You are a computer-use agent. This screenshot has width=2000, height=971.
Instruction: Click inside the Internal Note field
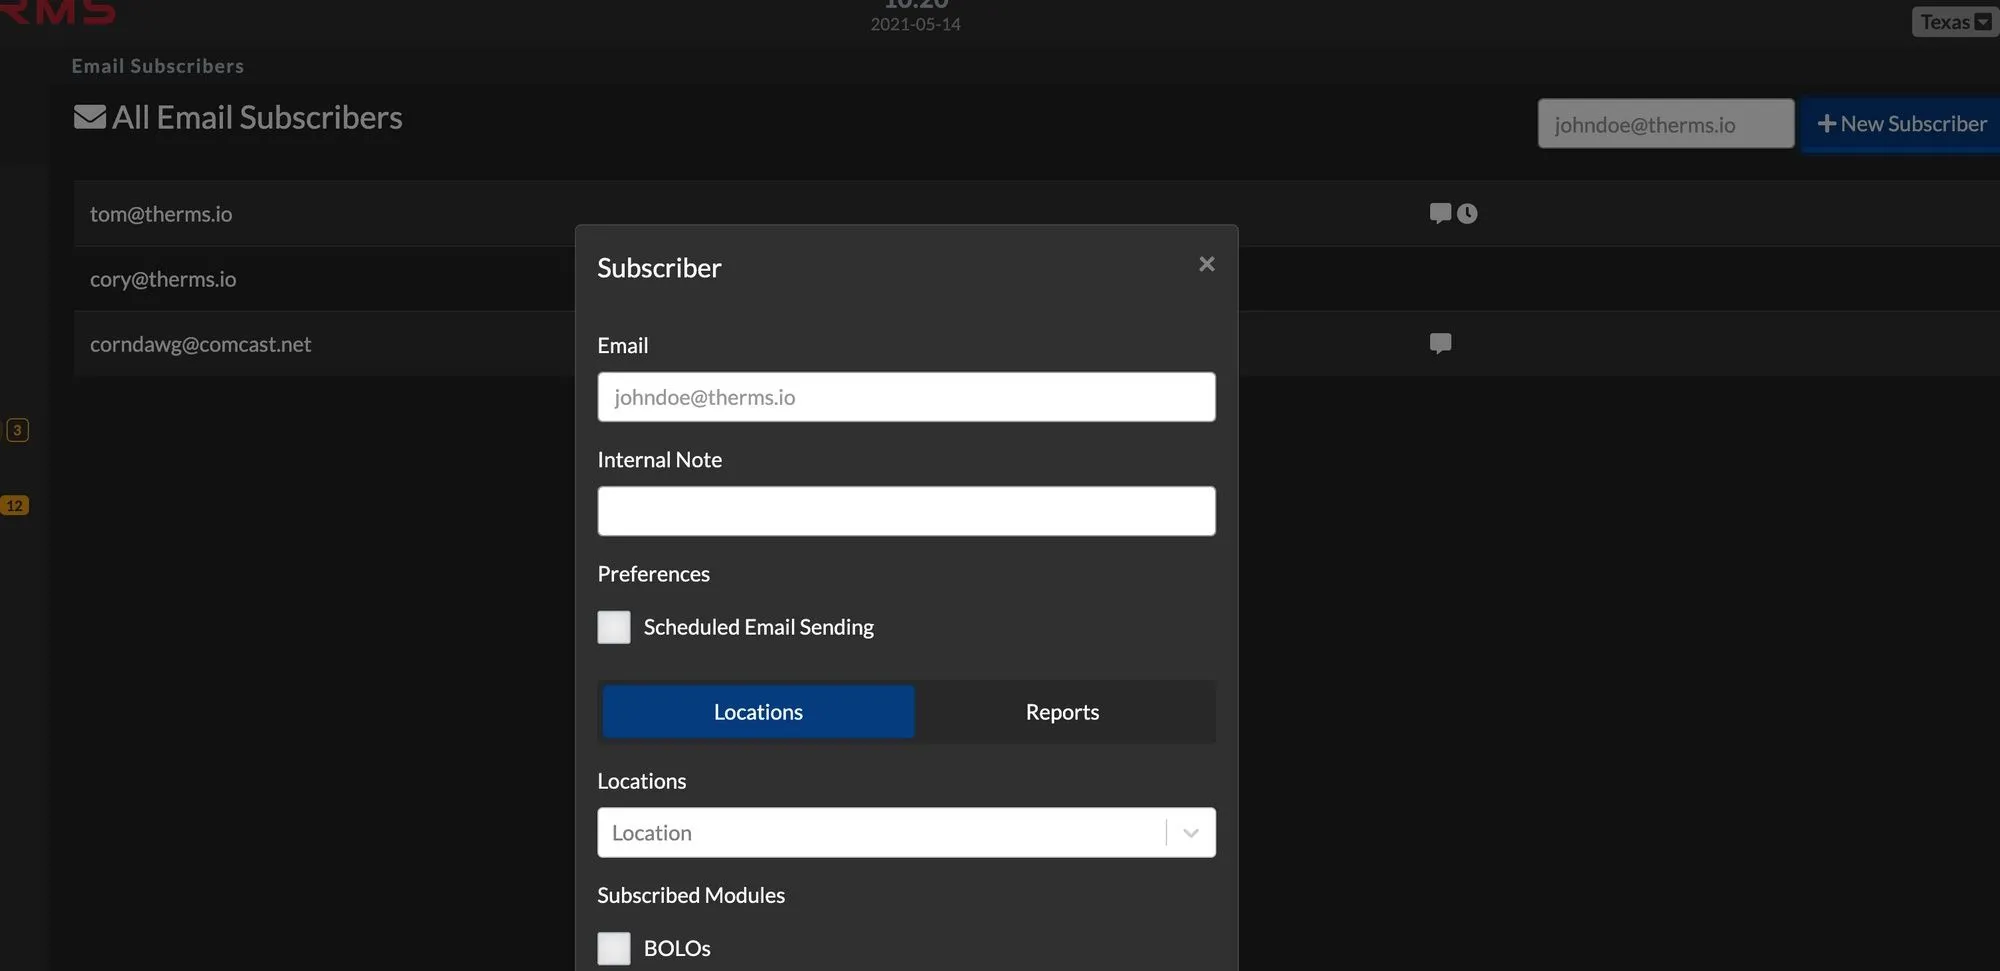pos(905,511)
